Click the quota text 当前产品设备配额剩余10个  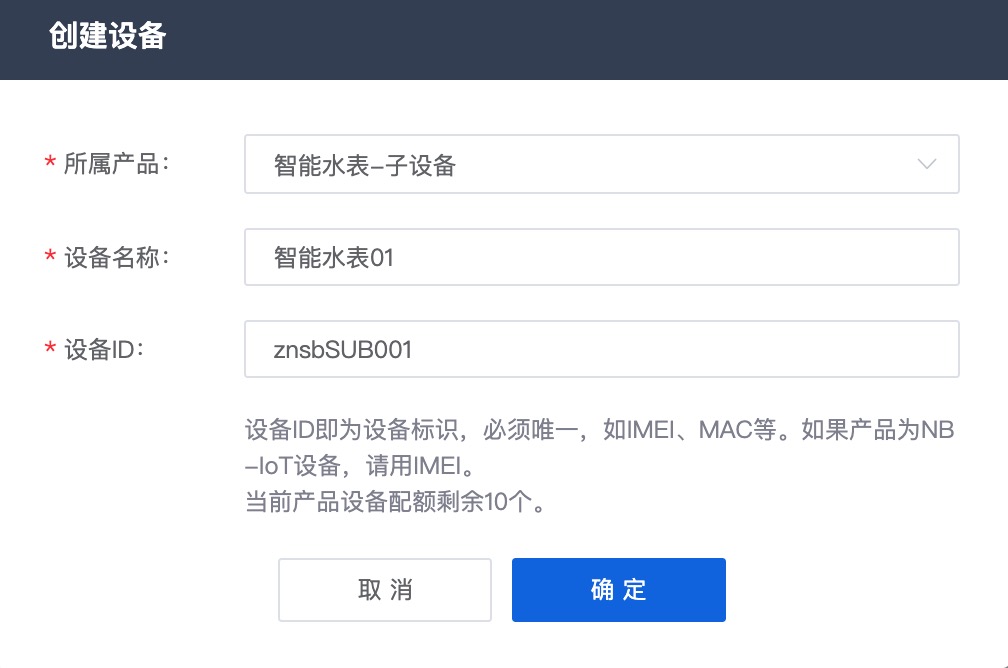(395, 501)
